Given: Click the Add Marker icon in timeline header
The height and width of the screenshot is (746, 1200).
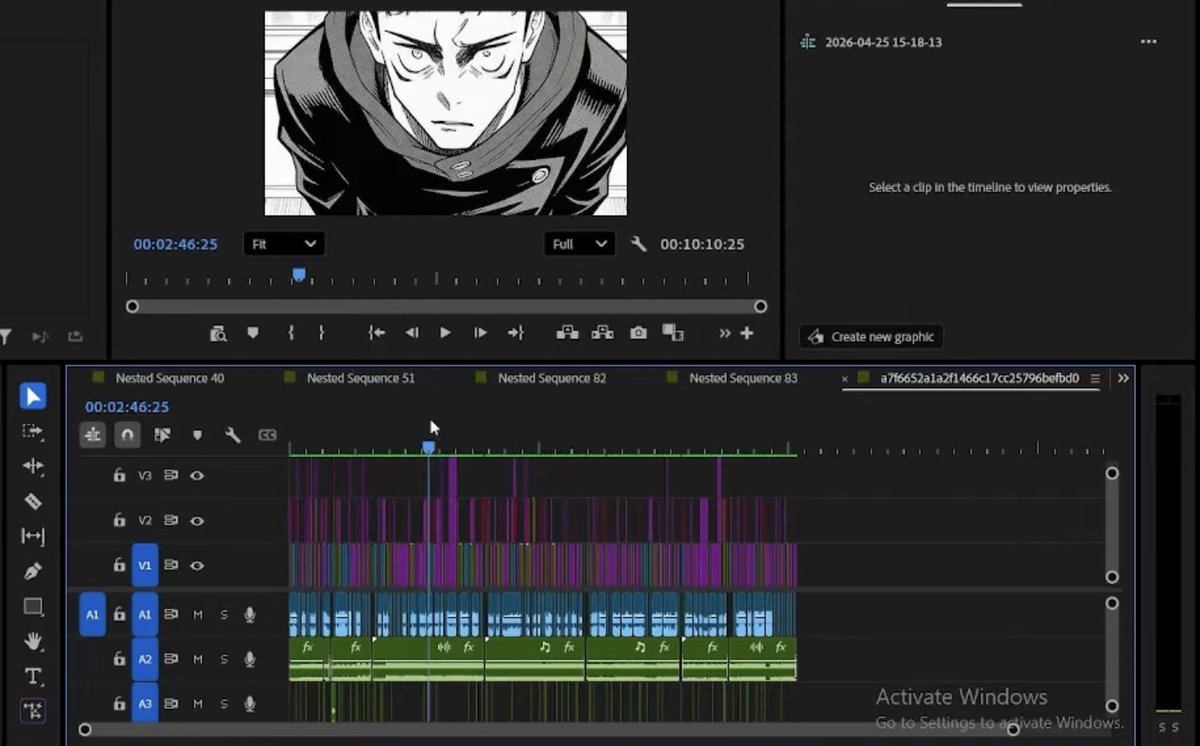Looking at the screenshot, I should 197,435.
